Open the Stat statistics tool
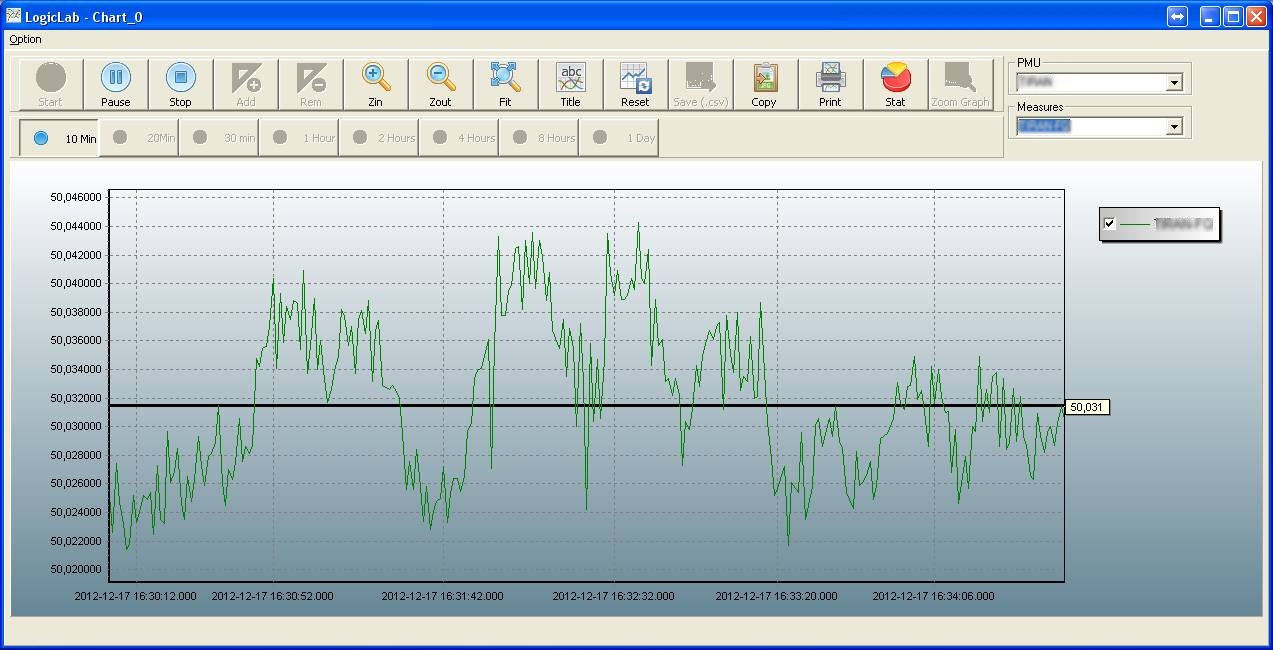1273x650 pixels. (x=895, y=84)
